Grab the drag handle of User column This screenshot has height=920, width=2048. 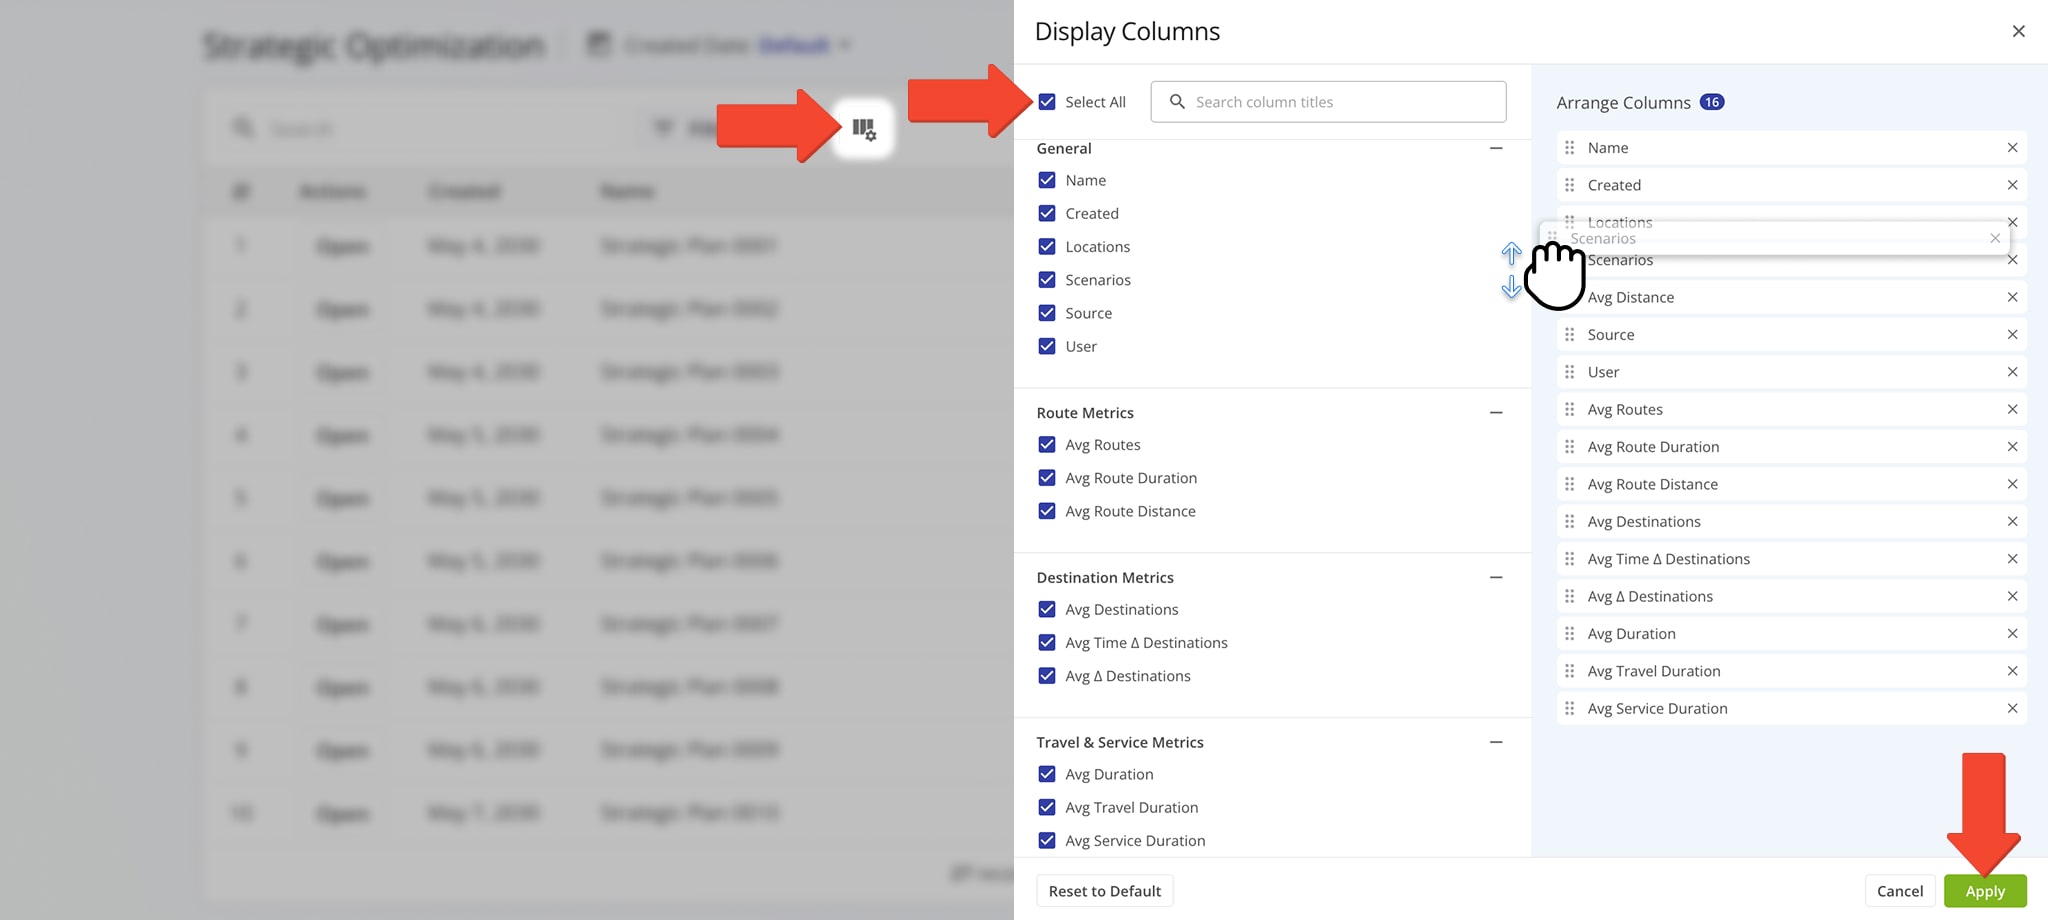click(x=1569, y=372)
